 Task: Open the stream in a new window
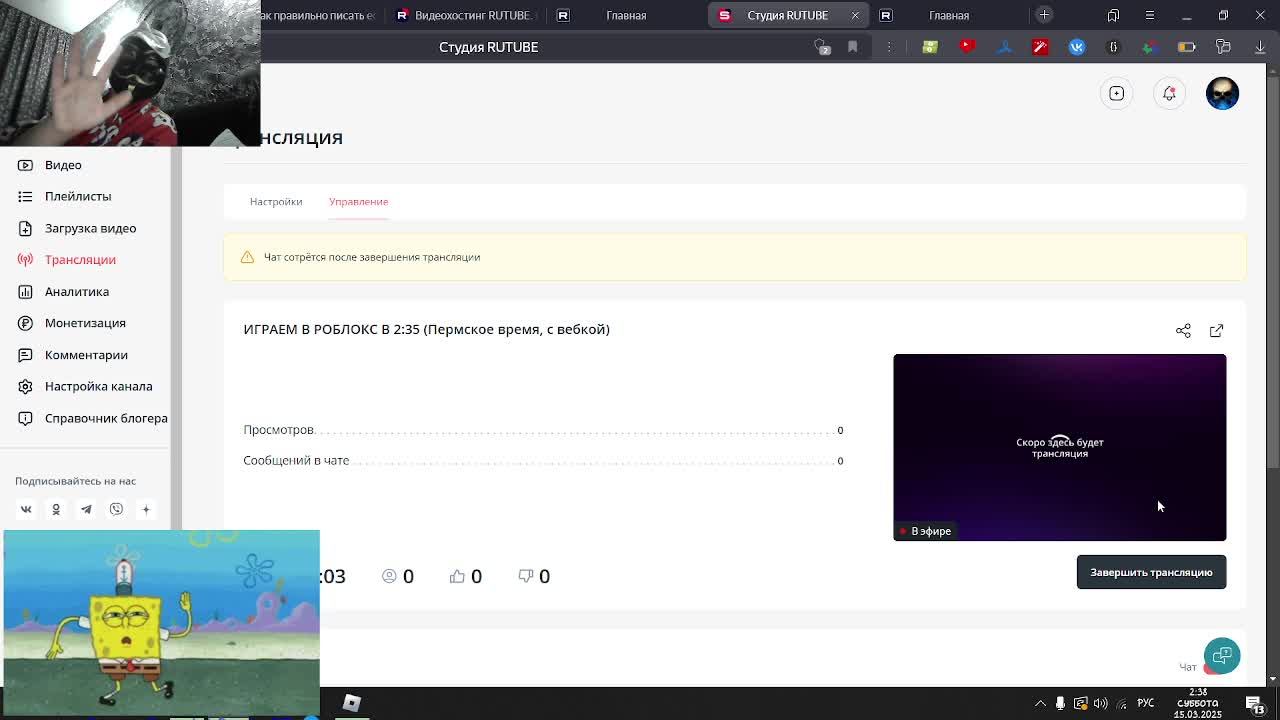pos(1216,331)
